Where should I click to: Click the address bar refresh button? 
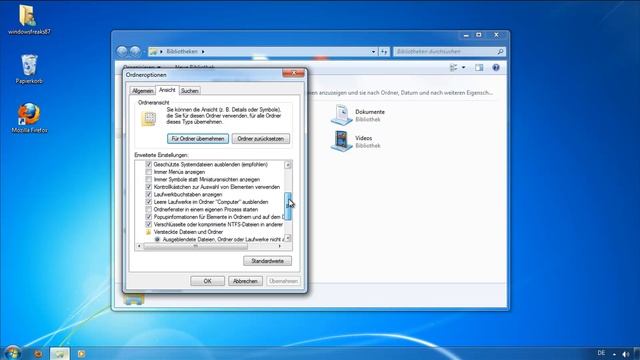tap(384, 51)
